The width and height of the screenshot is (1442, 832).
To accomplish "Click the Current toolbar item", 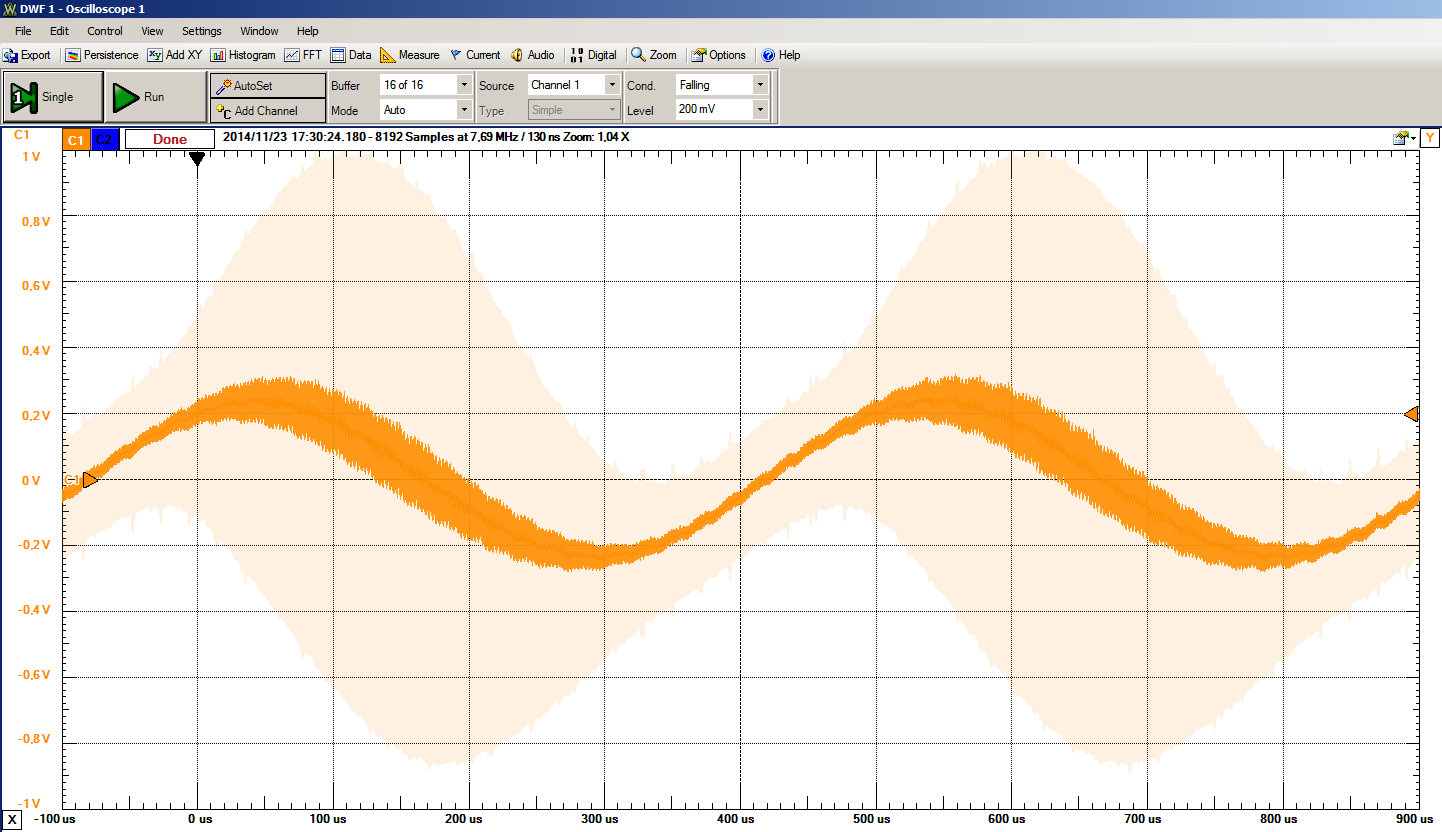I will click(x=475, y=55).
